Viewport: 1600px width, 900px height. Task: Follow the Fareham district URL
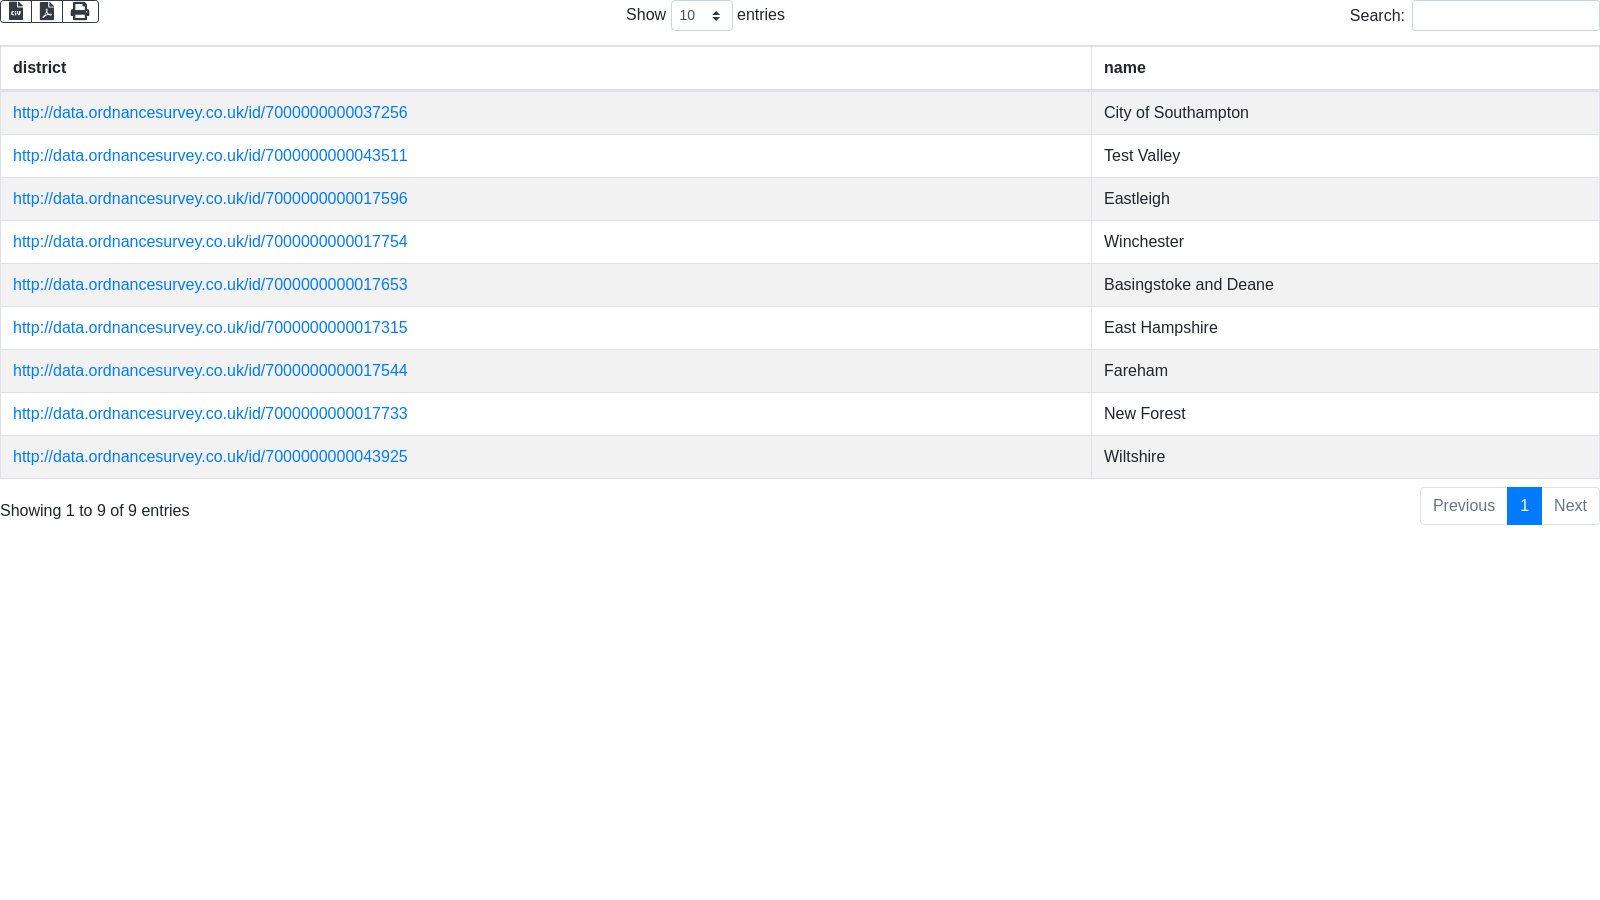pos(210,371)
